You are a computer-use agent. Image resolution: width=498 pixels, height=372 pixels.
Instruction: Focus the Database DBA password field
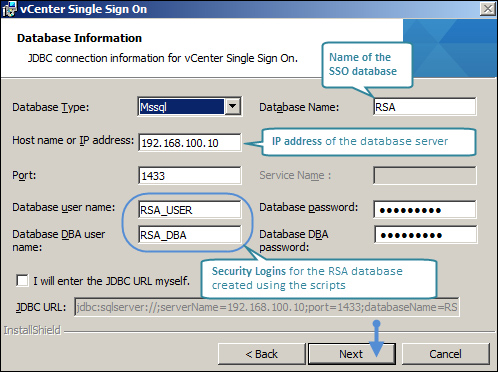pyautogui.click(x=425, y=235)
